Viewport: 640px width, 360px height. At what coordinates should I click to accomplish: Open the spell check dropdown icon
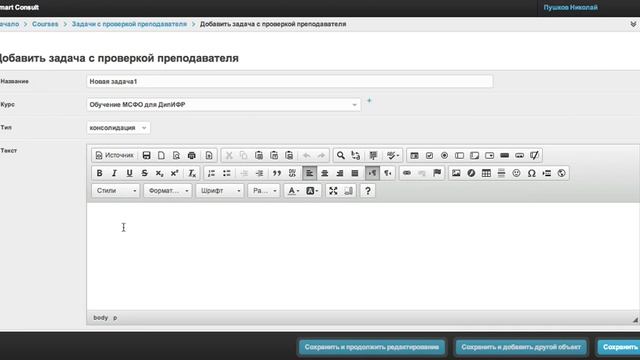[393, 156]
